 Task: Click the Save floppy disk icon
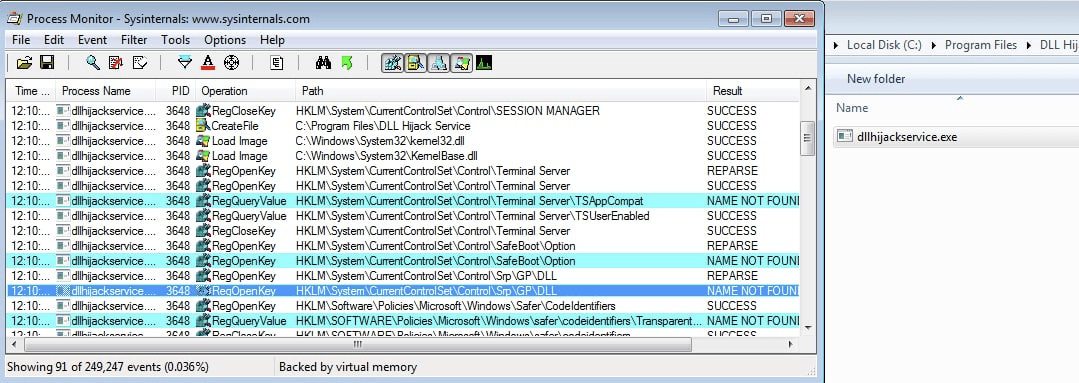47,63
